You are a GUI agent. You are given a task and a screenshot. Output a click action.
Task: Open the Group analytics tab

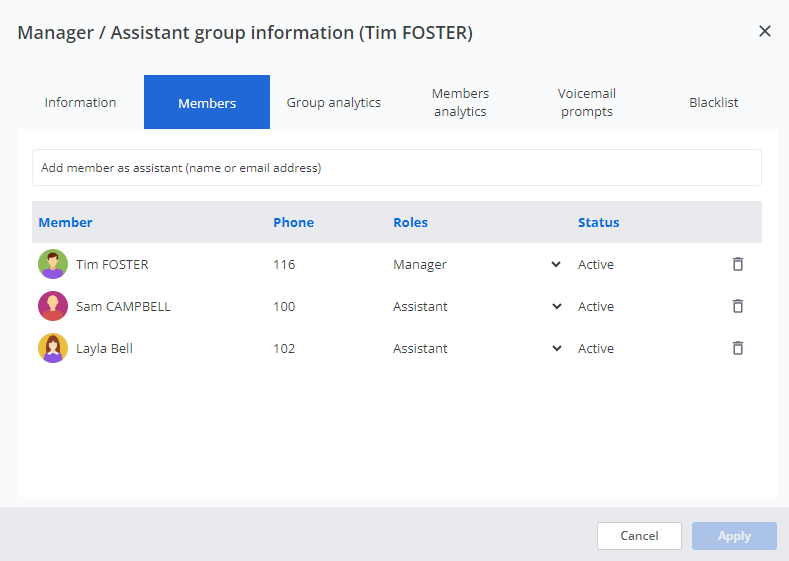point(334,103)
